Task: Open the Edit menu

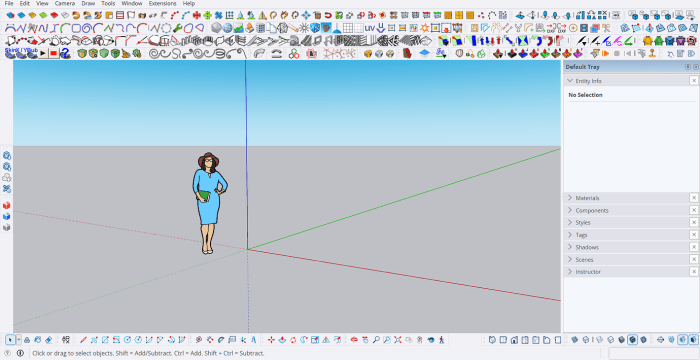Action: tap(25, 3)
